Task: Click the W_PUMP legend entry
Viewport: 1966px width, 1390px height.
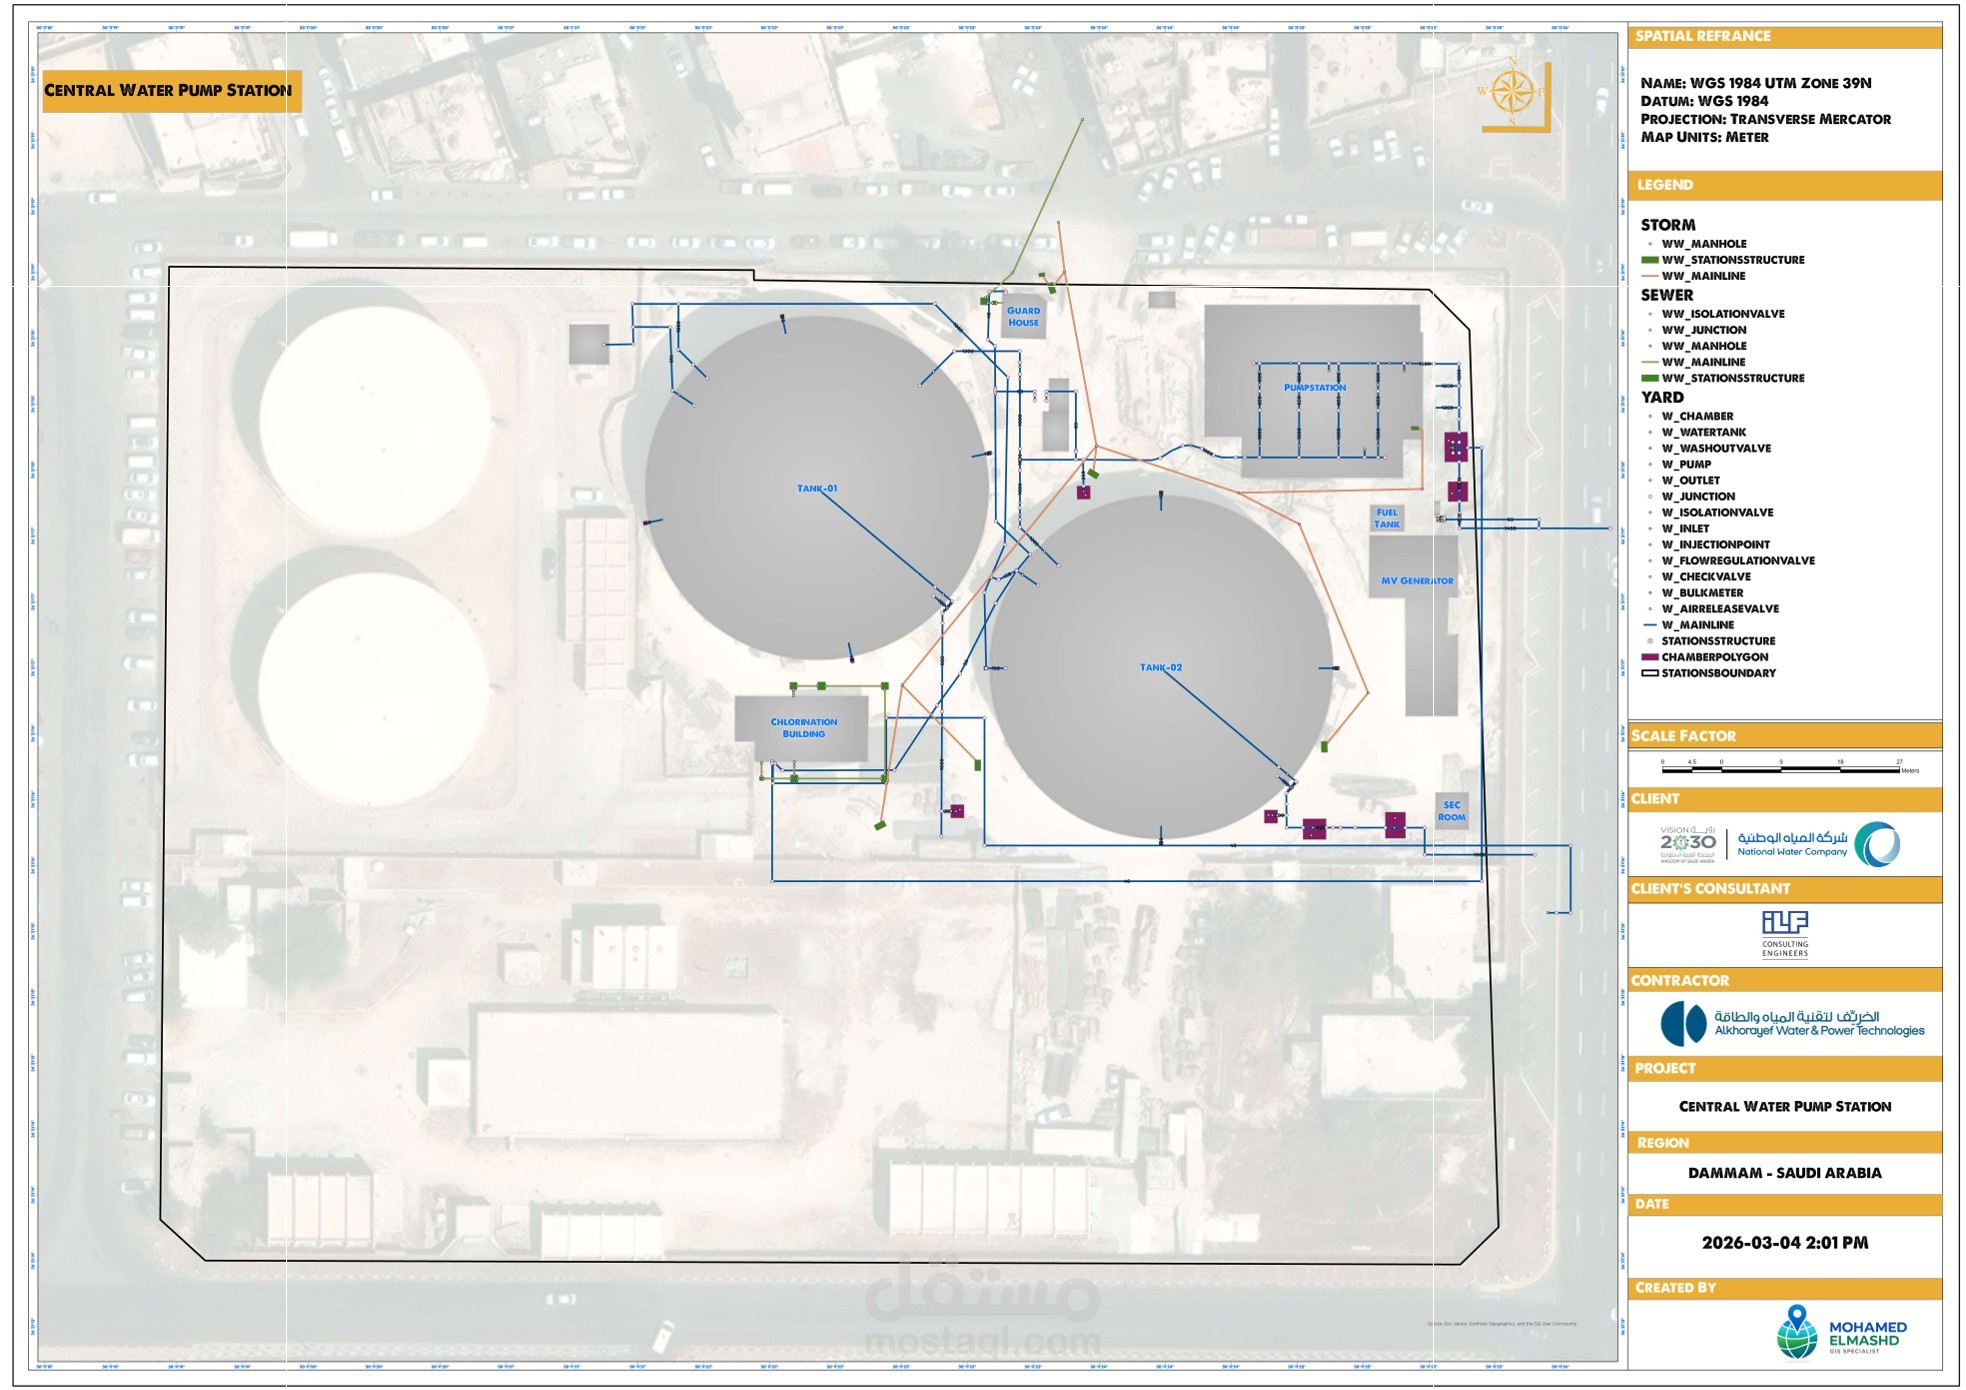Action: (x=1686, y=464)
